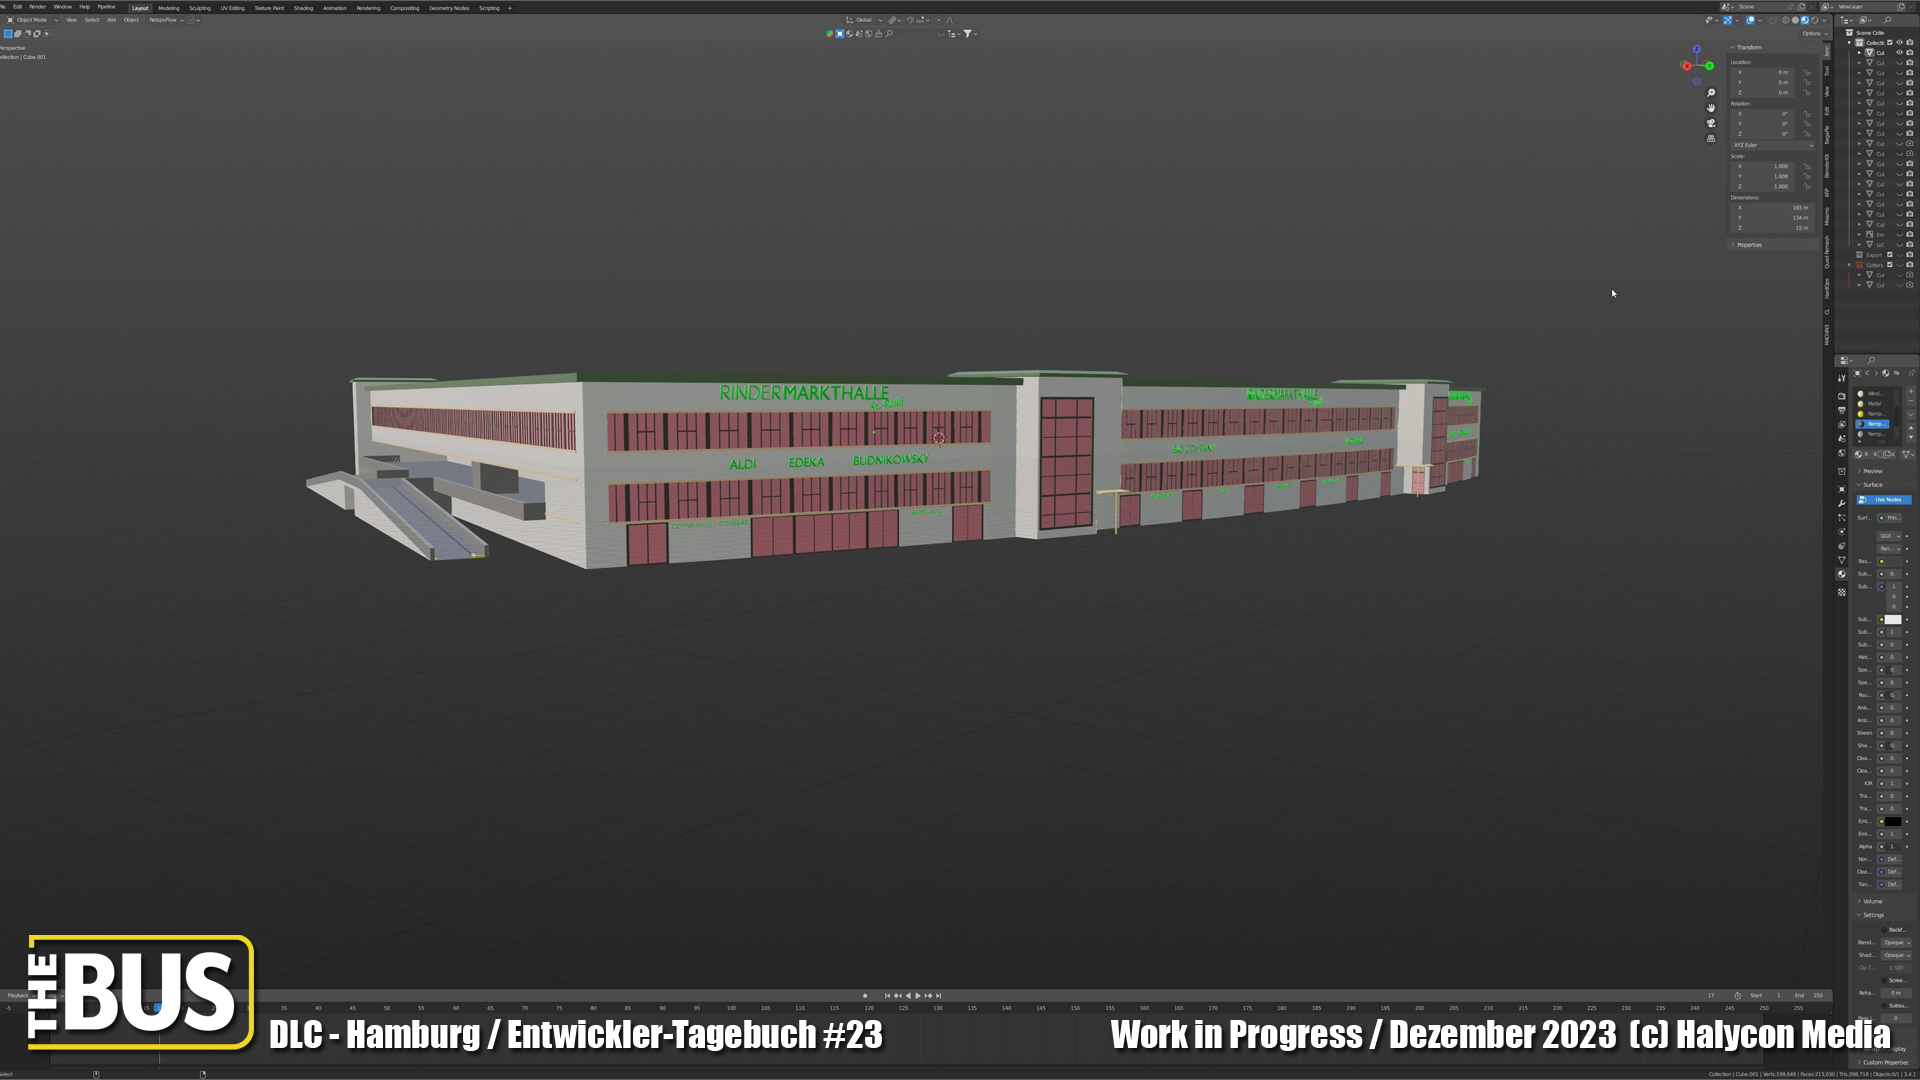This screenshot has width=1920, height=1080.
Task: Click the Use Nodes button
Action: coord(1885,499)
